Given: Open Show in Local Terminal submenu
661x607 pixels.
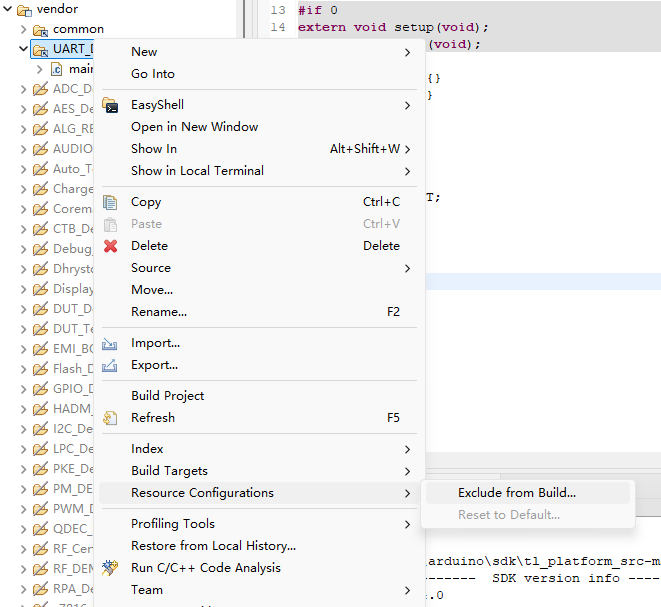Looking at the screenshot, I should [x=259, y=171].
